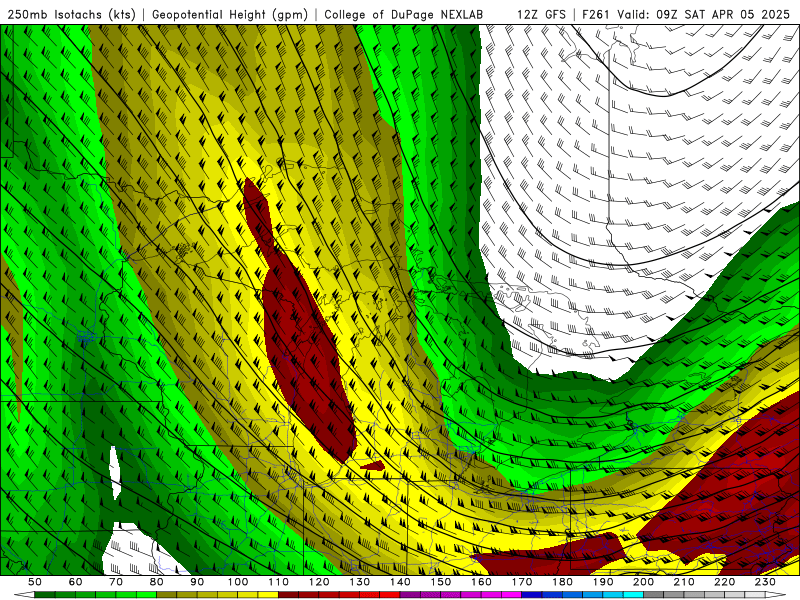
Task: Click the 'F261' forecast hour text
Action: [x=597, y=15]
